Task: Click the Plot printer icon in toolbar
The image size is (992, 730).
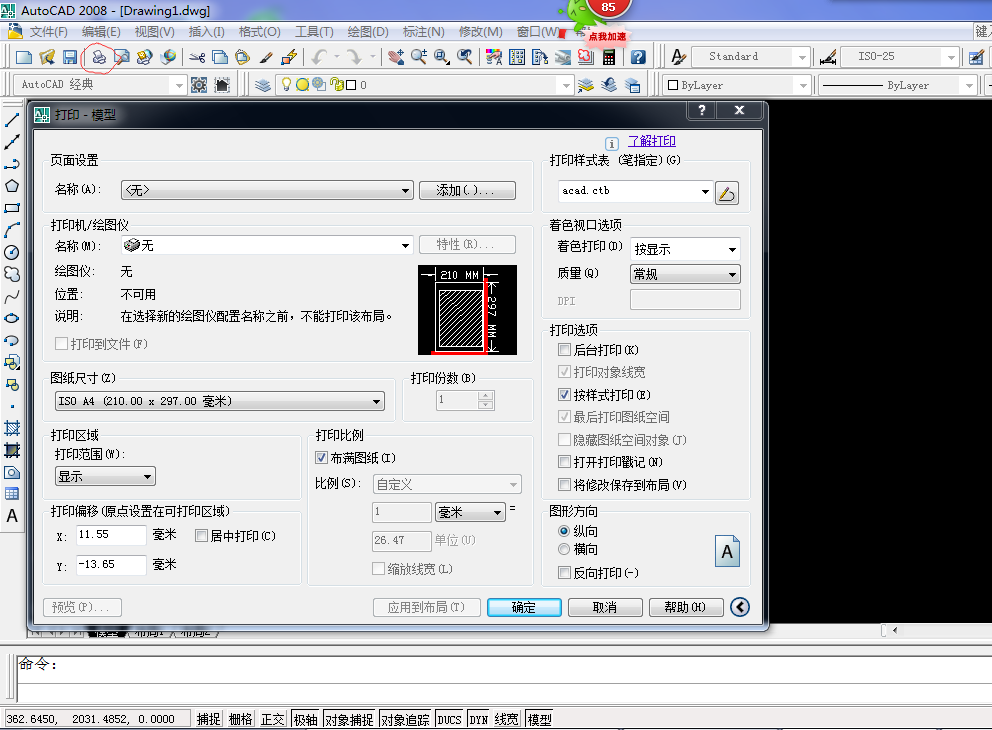Action: pos(99,57)
